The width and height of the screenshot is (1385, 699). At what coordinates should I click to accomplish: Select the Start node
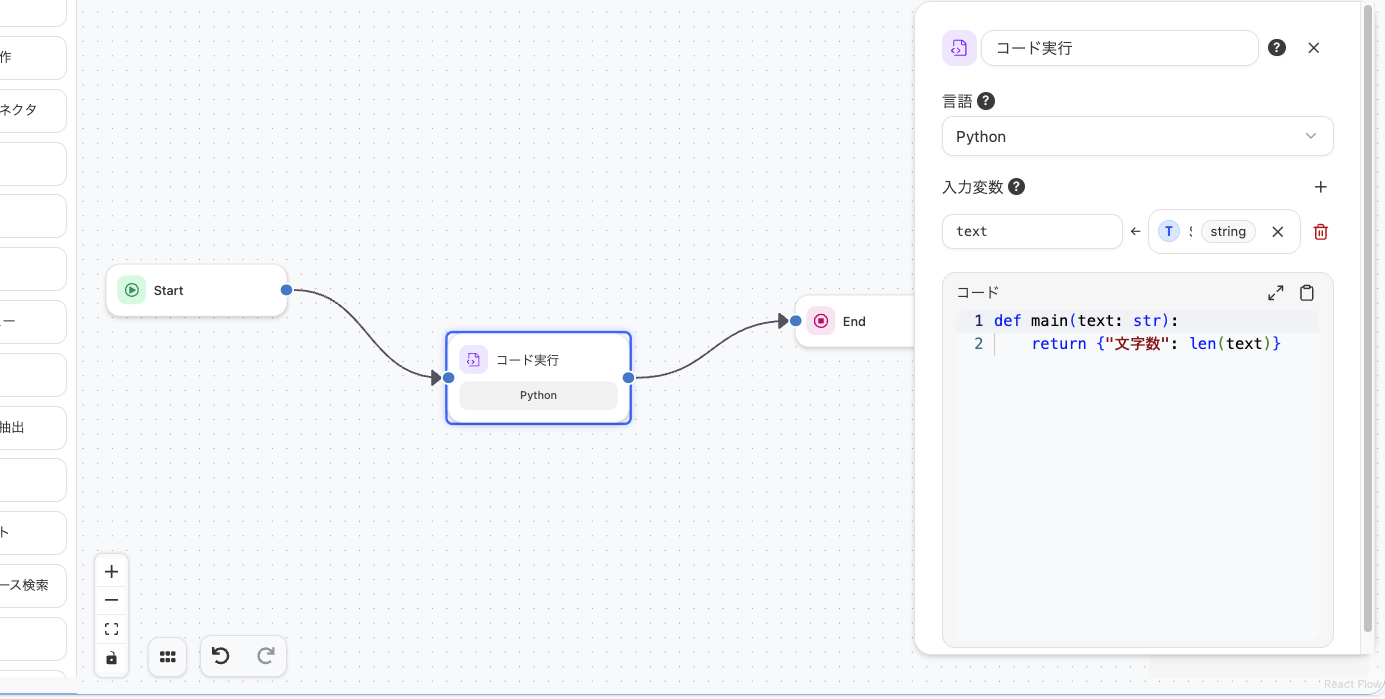coord(196,290)
